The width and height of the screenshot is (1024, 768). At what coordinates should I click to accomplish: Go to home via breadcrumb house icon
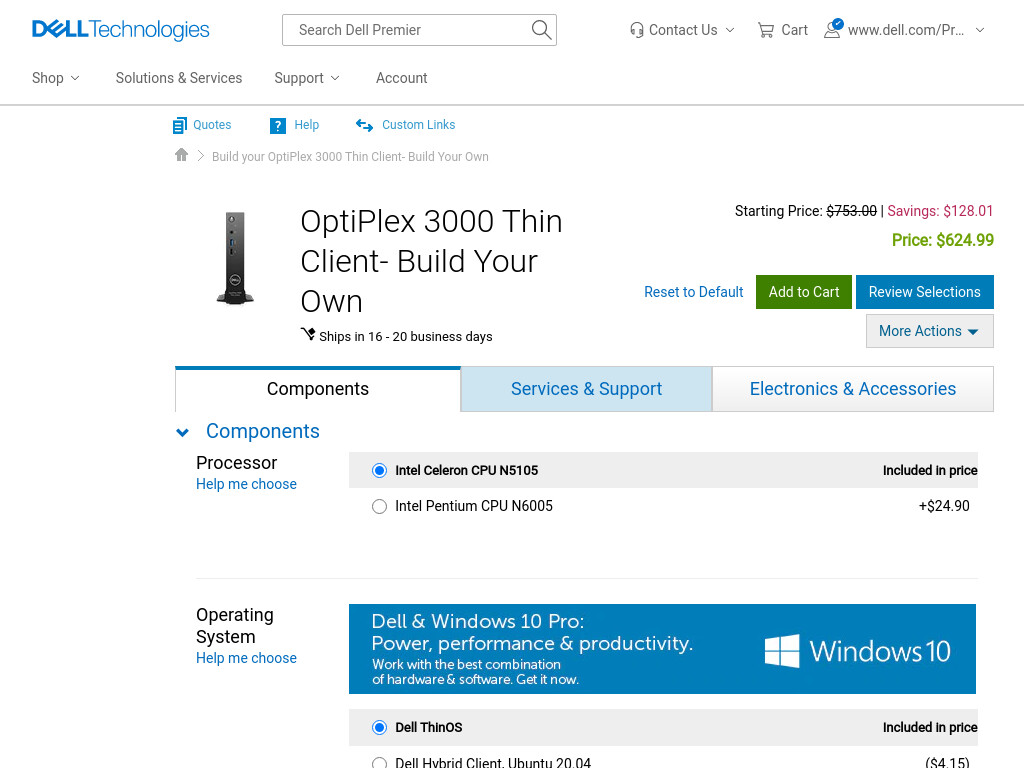click(x=182, y=155)
